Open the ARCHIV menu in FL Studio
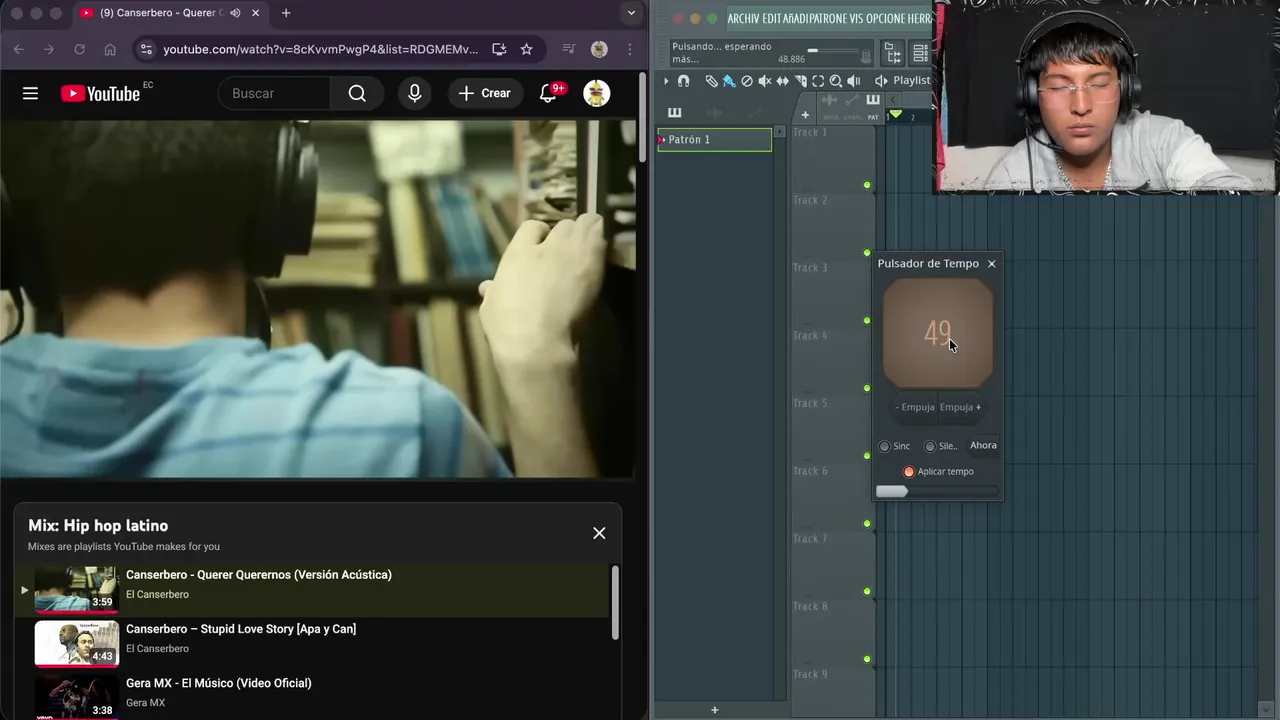1280x720 pixels. click(x=744, y=19)
